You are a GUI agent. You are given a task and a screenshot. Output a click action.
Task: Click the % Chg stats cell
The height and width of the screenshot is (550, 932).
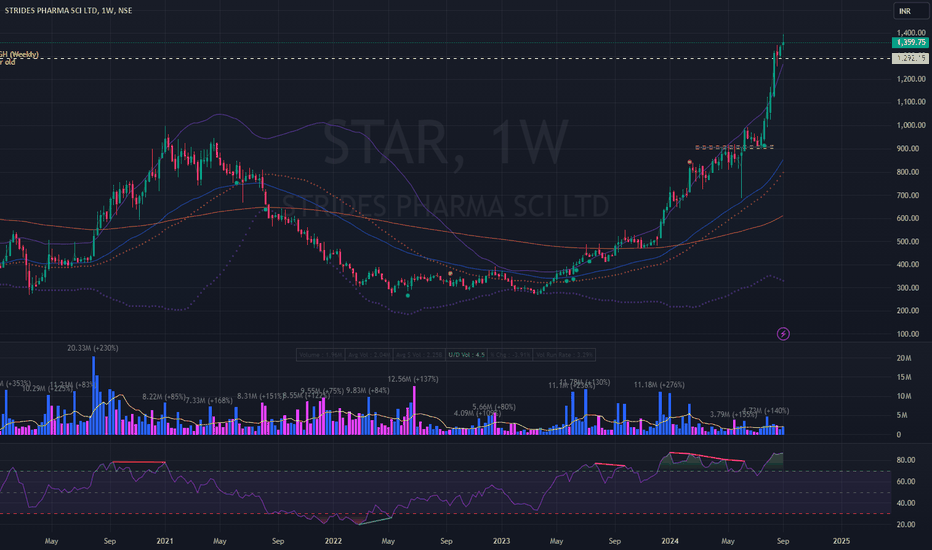click(510, 355)
